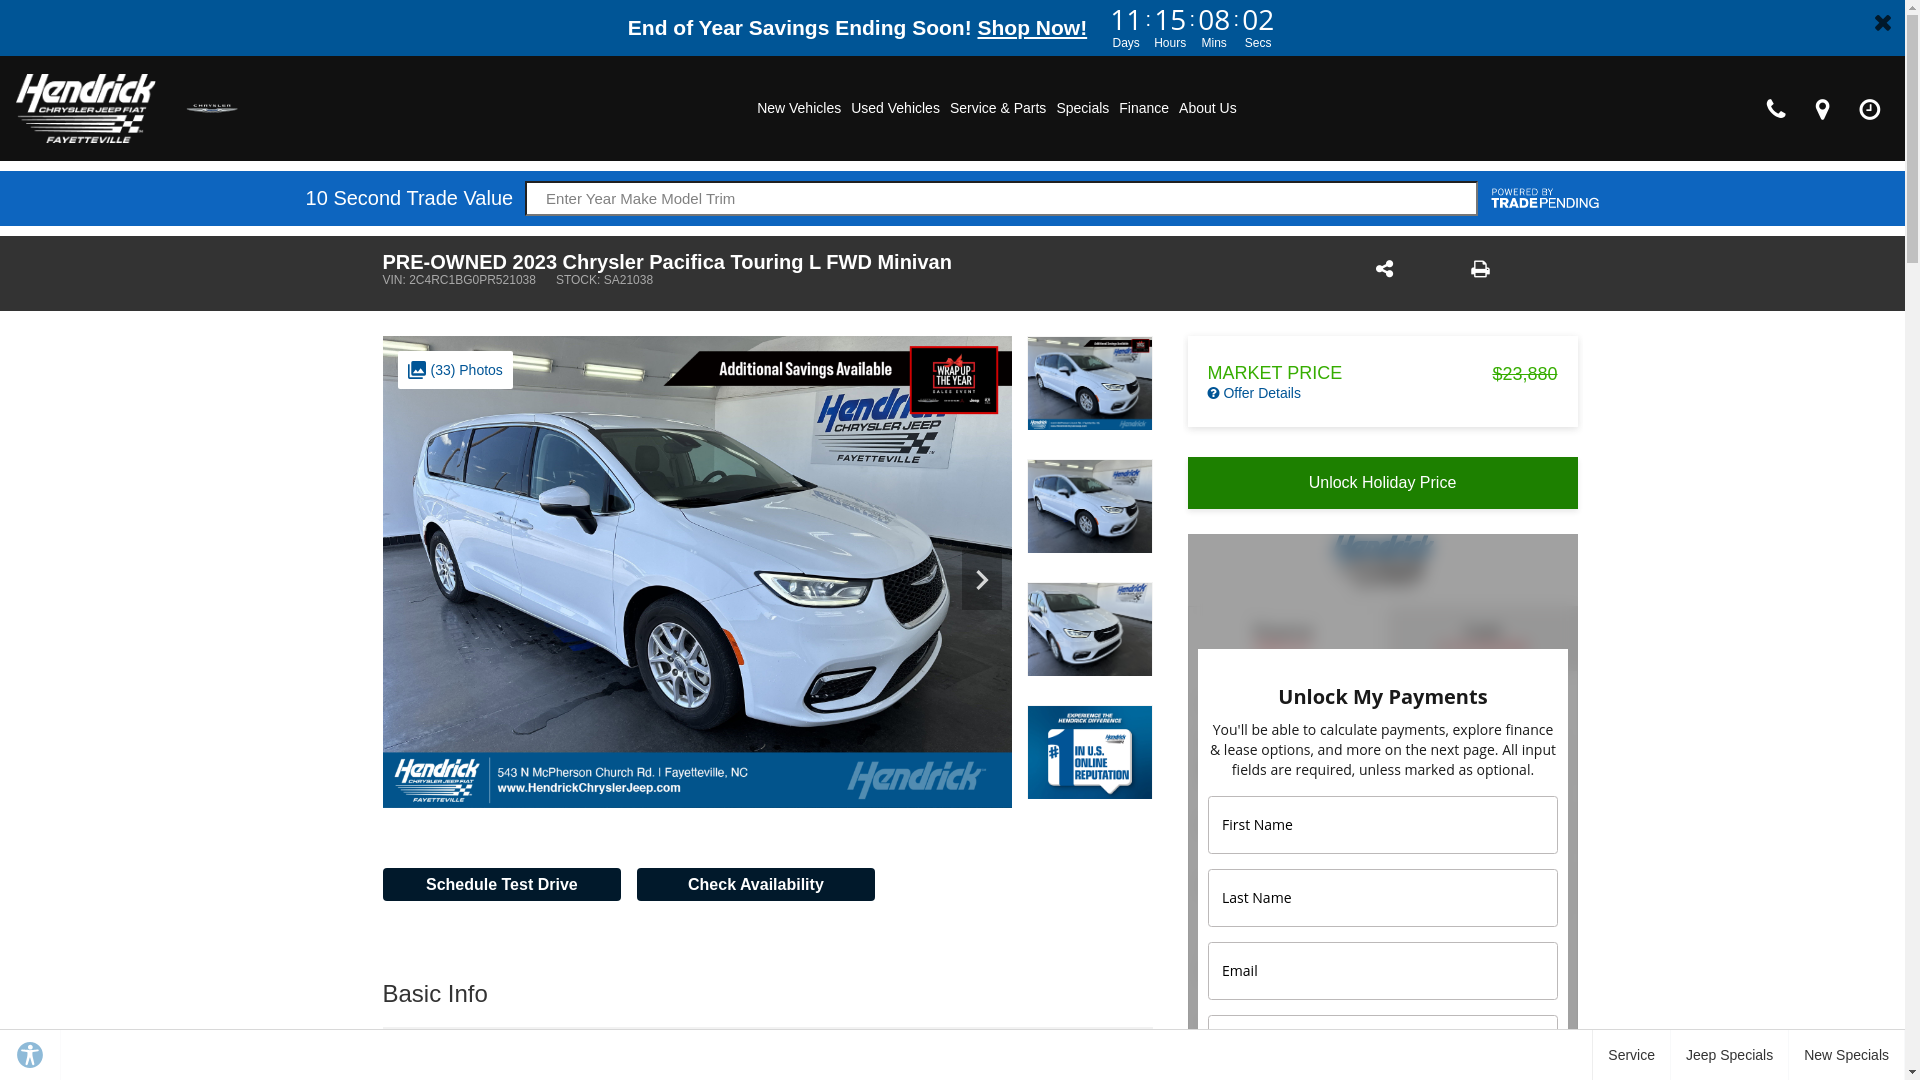Select the third front-view vehicle thumbnail

1090,629
